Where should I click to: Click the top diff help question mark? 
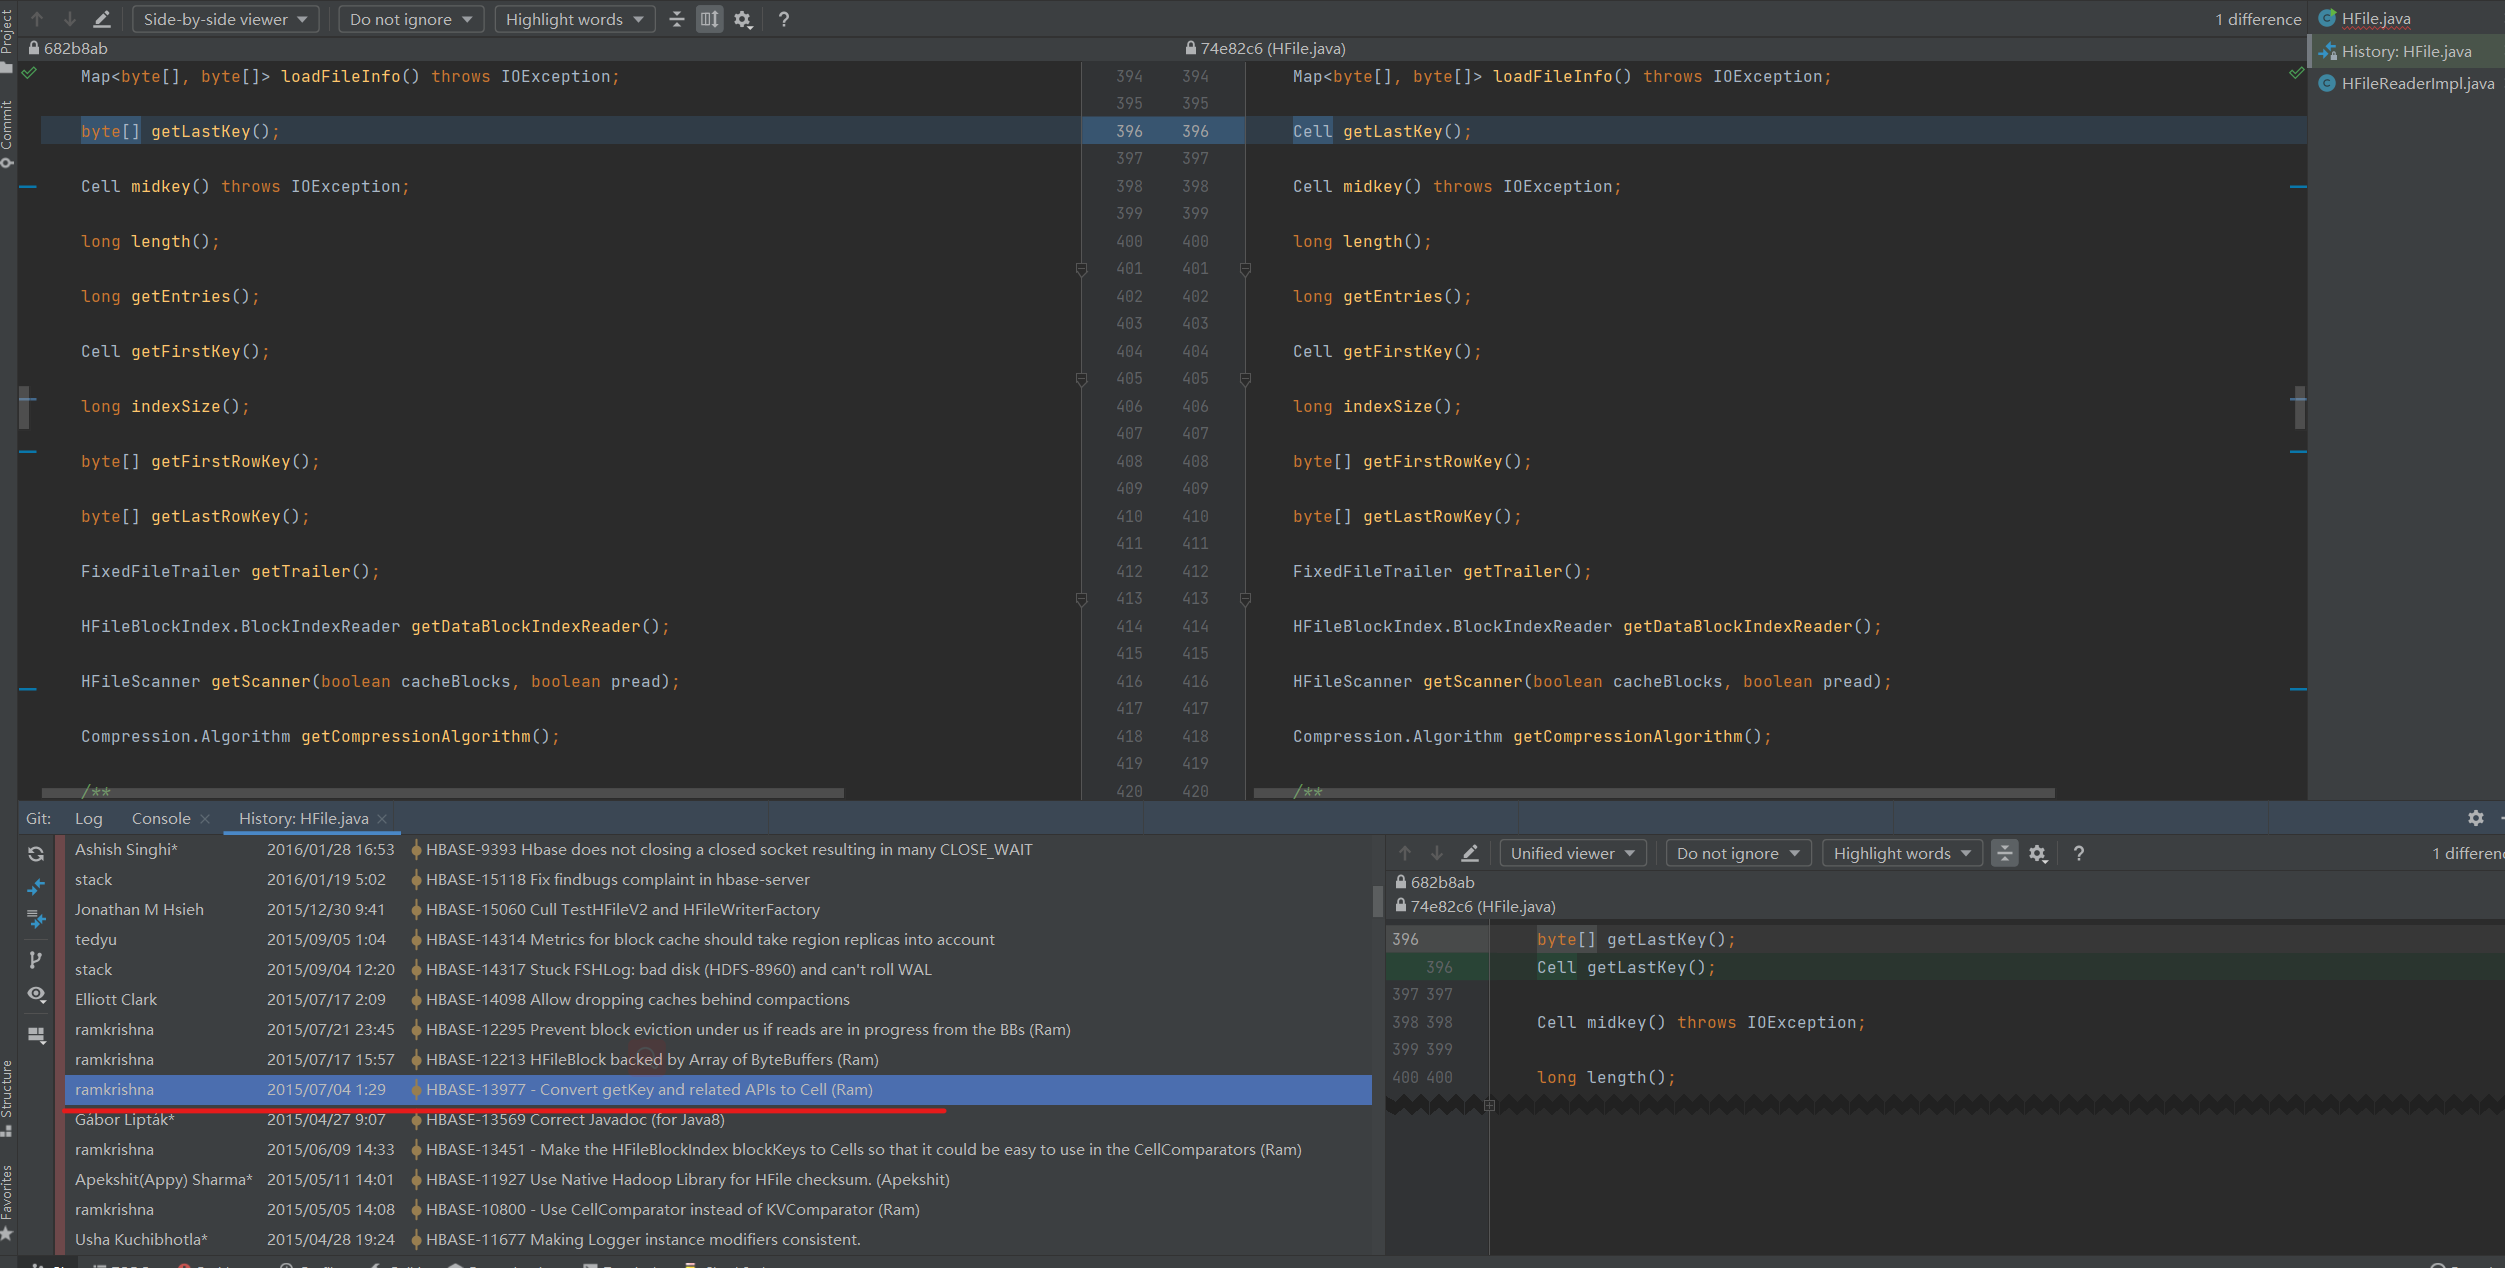point(784,19)
